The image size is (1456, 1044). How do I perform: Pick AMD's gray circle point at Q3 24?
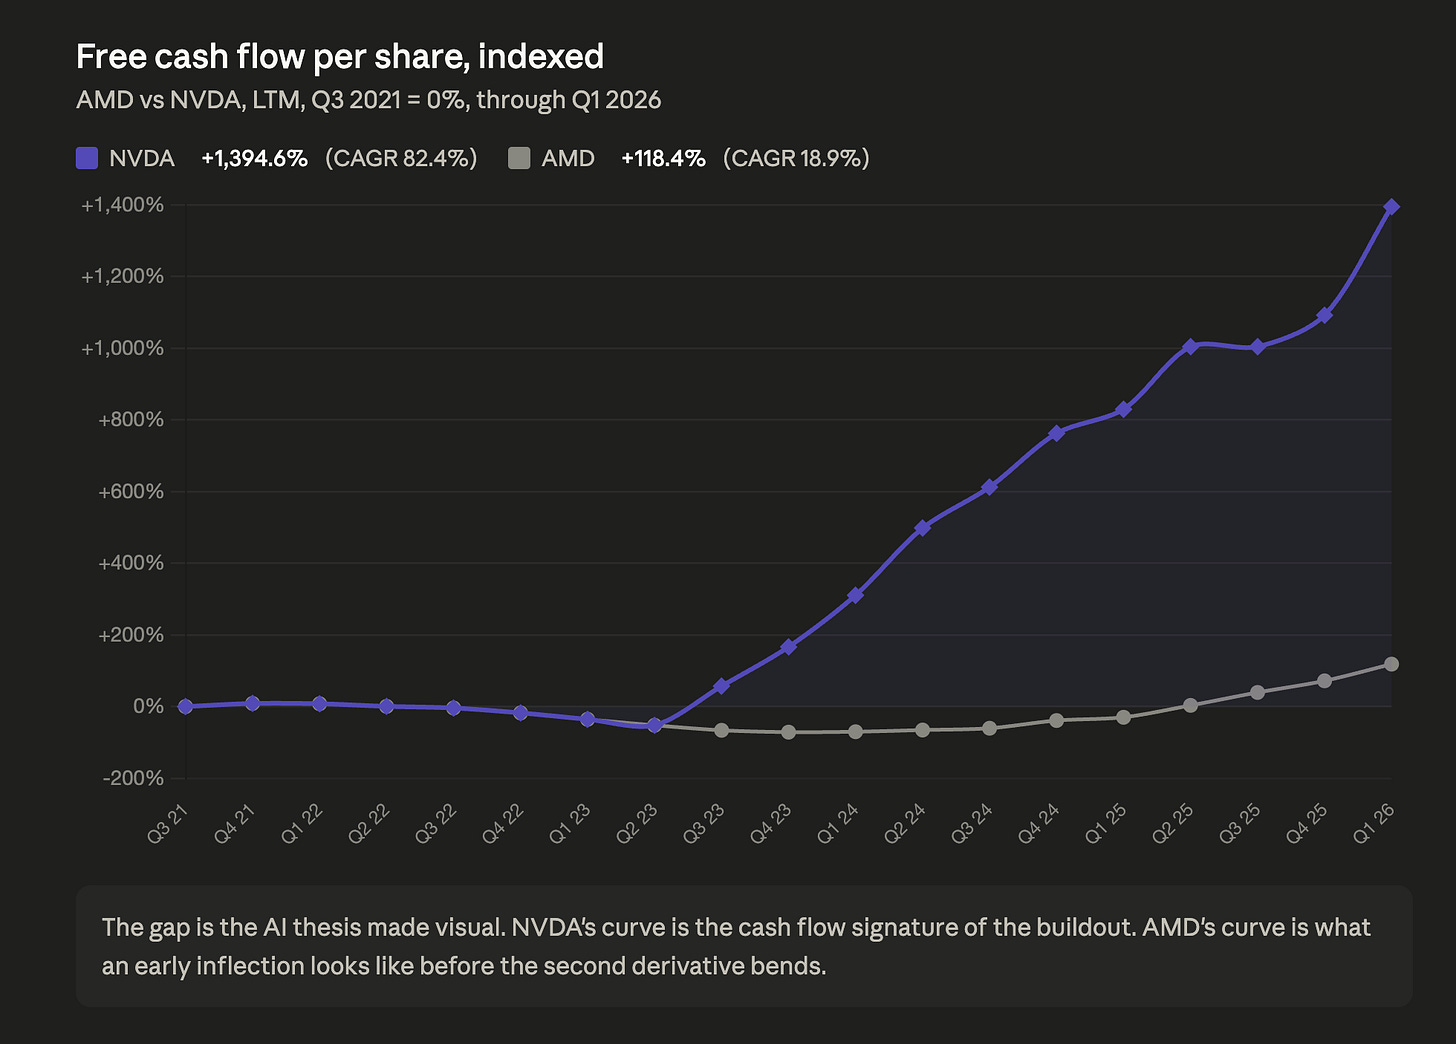(x=990, y=728)
